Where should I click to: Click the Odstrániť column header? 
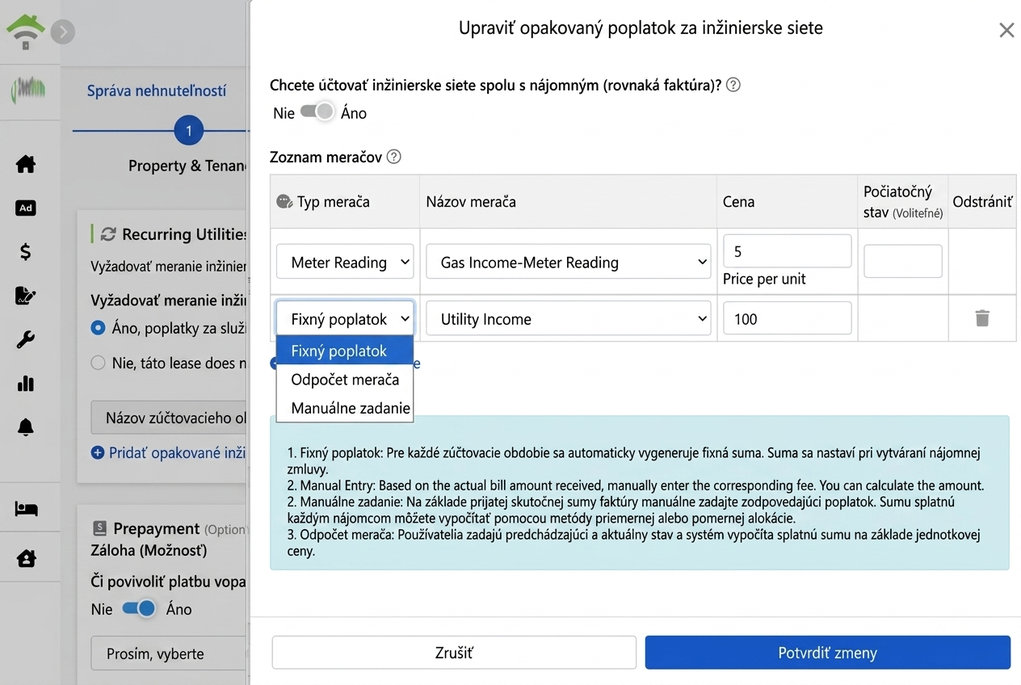(982, 202)
